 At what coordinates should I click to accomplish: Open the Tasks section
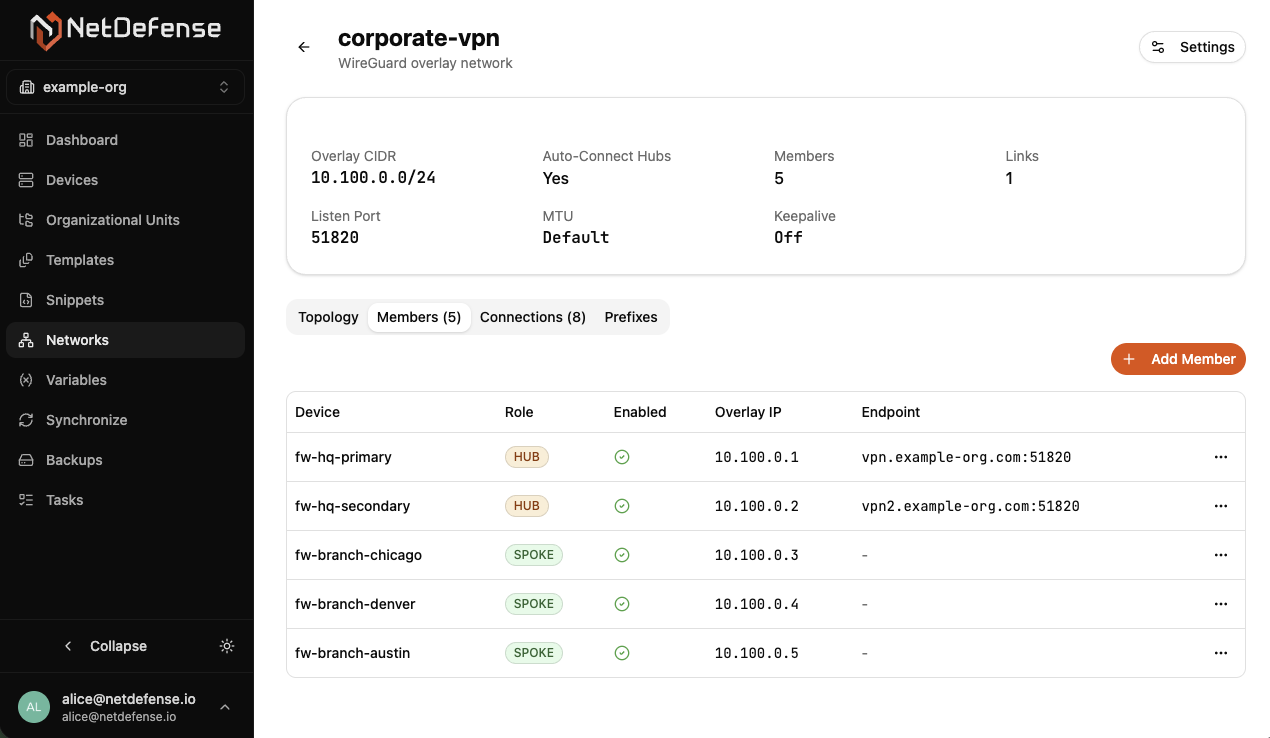[x=63, y=500]
